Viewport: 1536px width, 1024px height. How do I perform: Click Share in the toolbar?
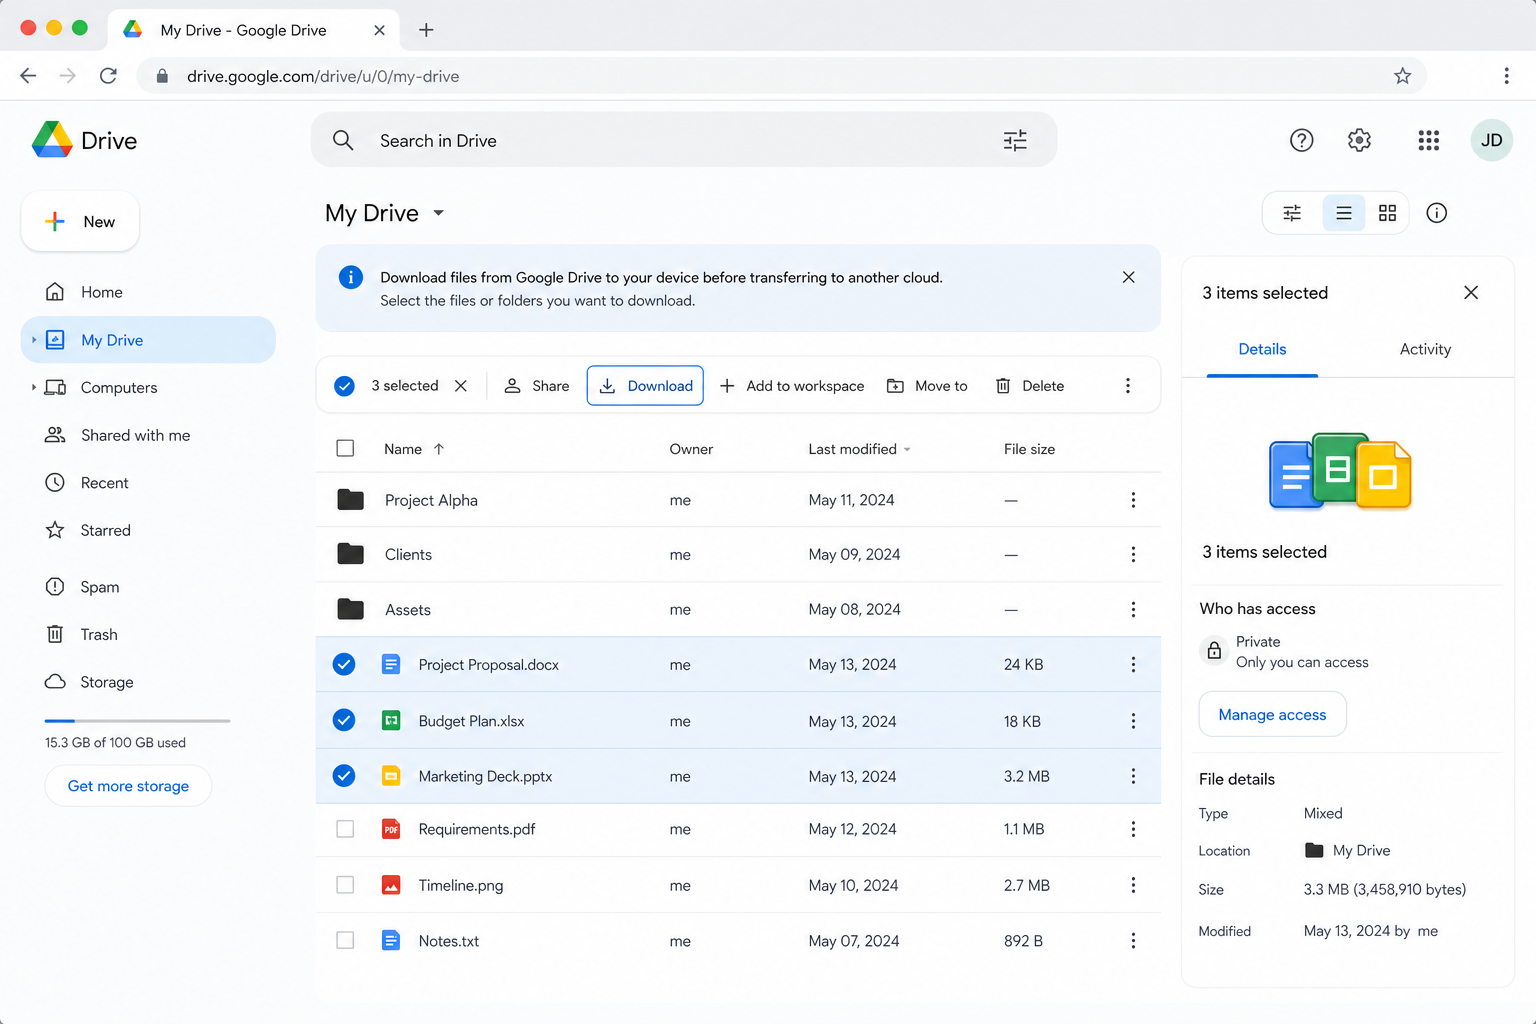coord(536,386)
